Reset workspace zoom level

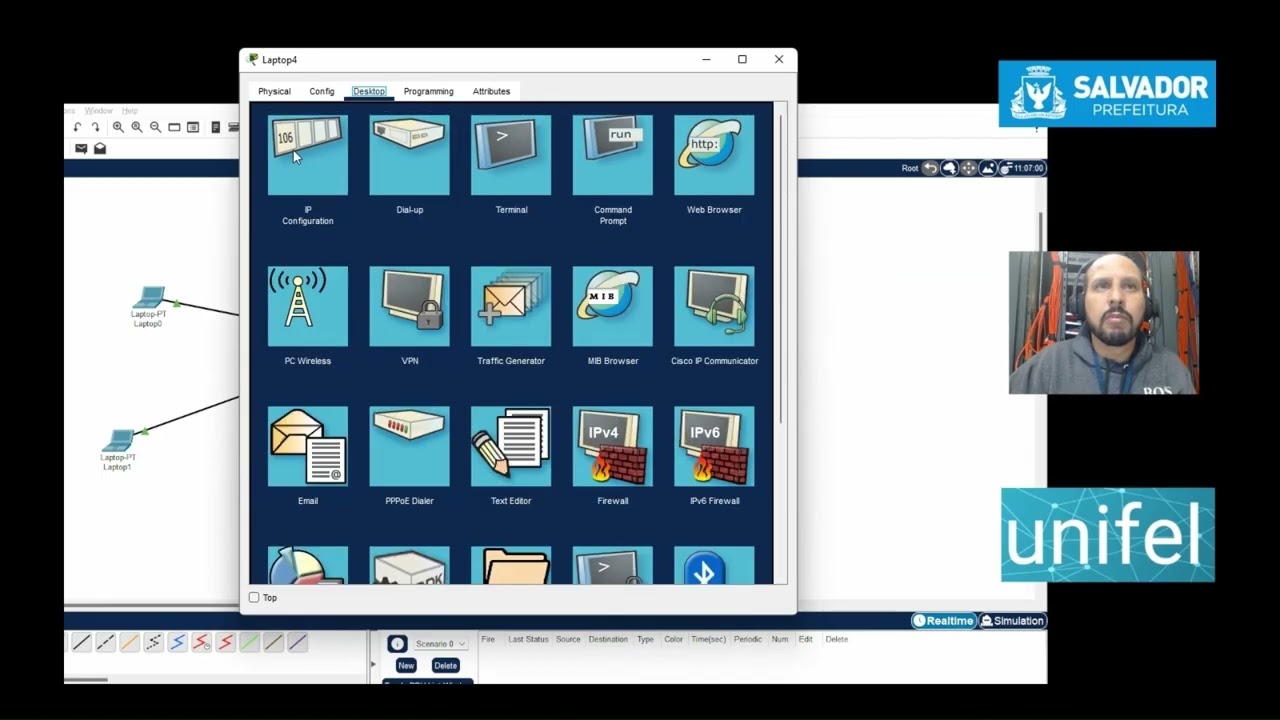pyautogui.click(x=137, y=127)
